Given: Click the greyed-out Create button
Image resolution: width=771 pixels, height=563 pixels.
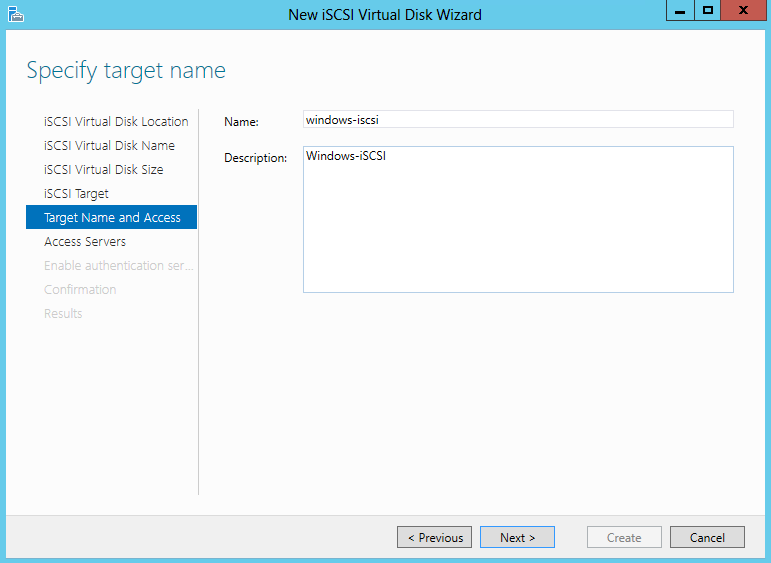Looking at the screenshot, I should click(624, 537).
